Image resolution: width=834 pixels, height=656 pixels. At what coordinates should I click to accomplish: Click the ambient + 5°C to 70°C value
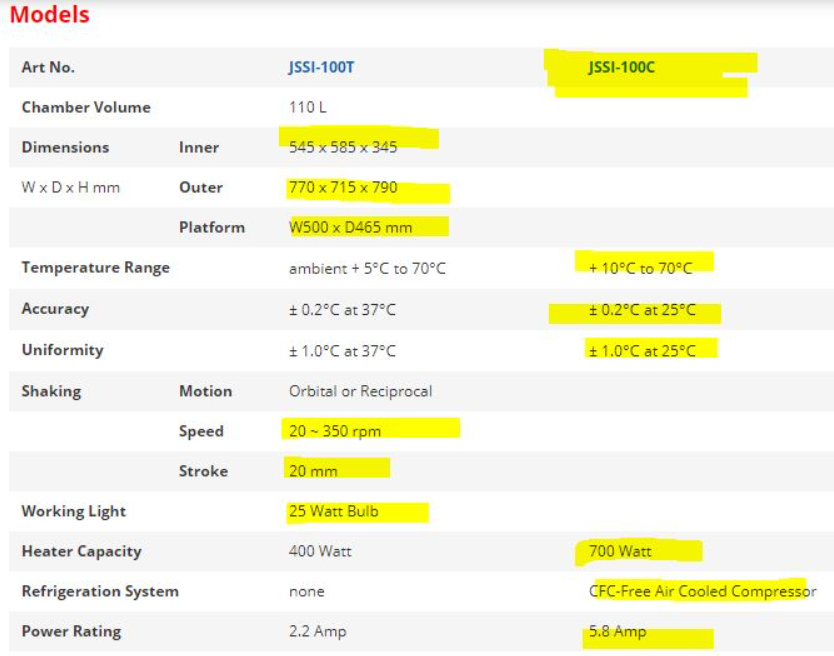pyautogui.click(x=367, y=268)
